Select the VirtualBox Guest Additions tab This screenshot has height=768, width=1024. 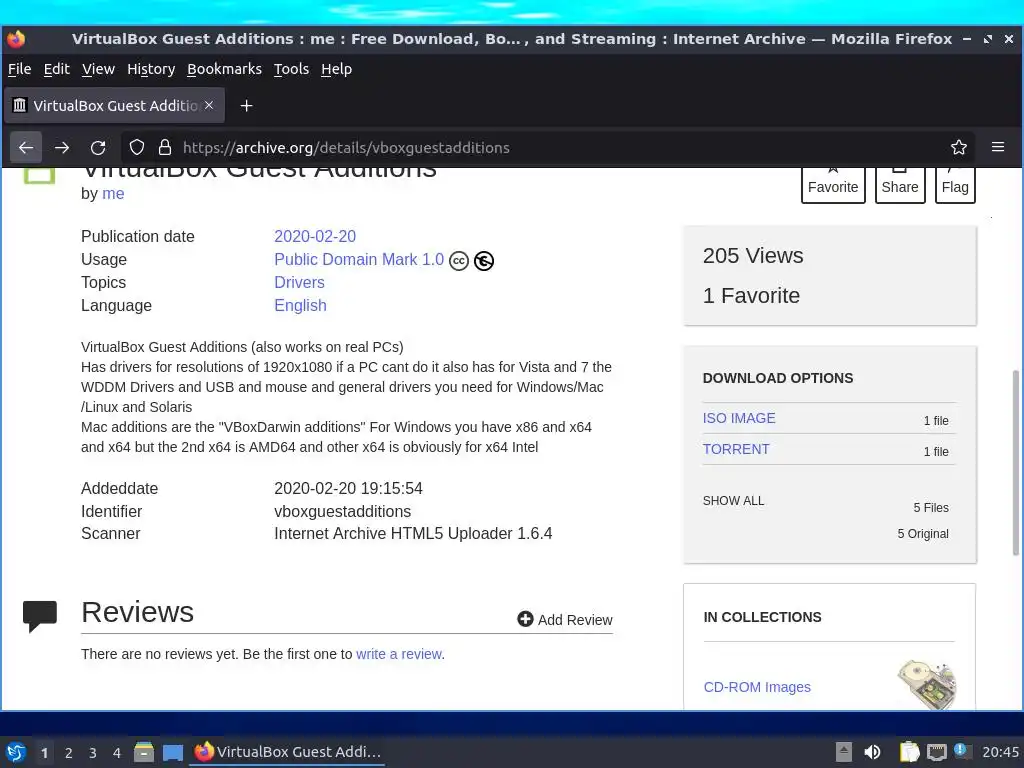pyautogui.click(x=115, y=106)
